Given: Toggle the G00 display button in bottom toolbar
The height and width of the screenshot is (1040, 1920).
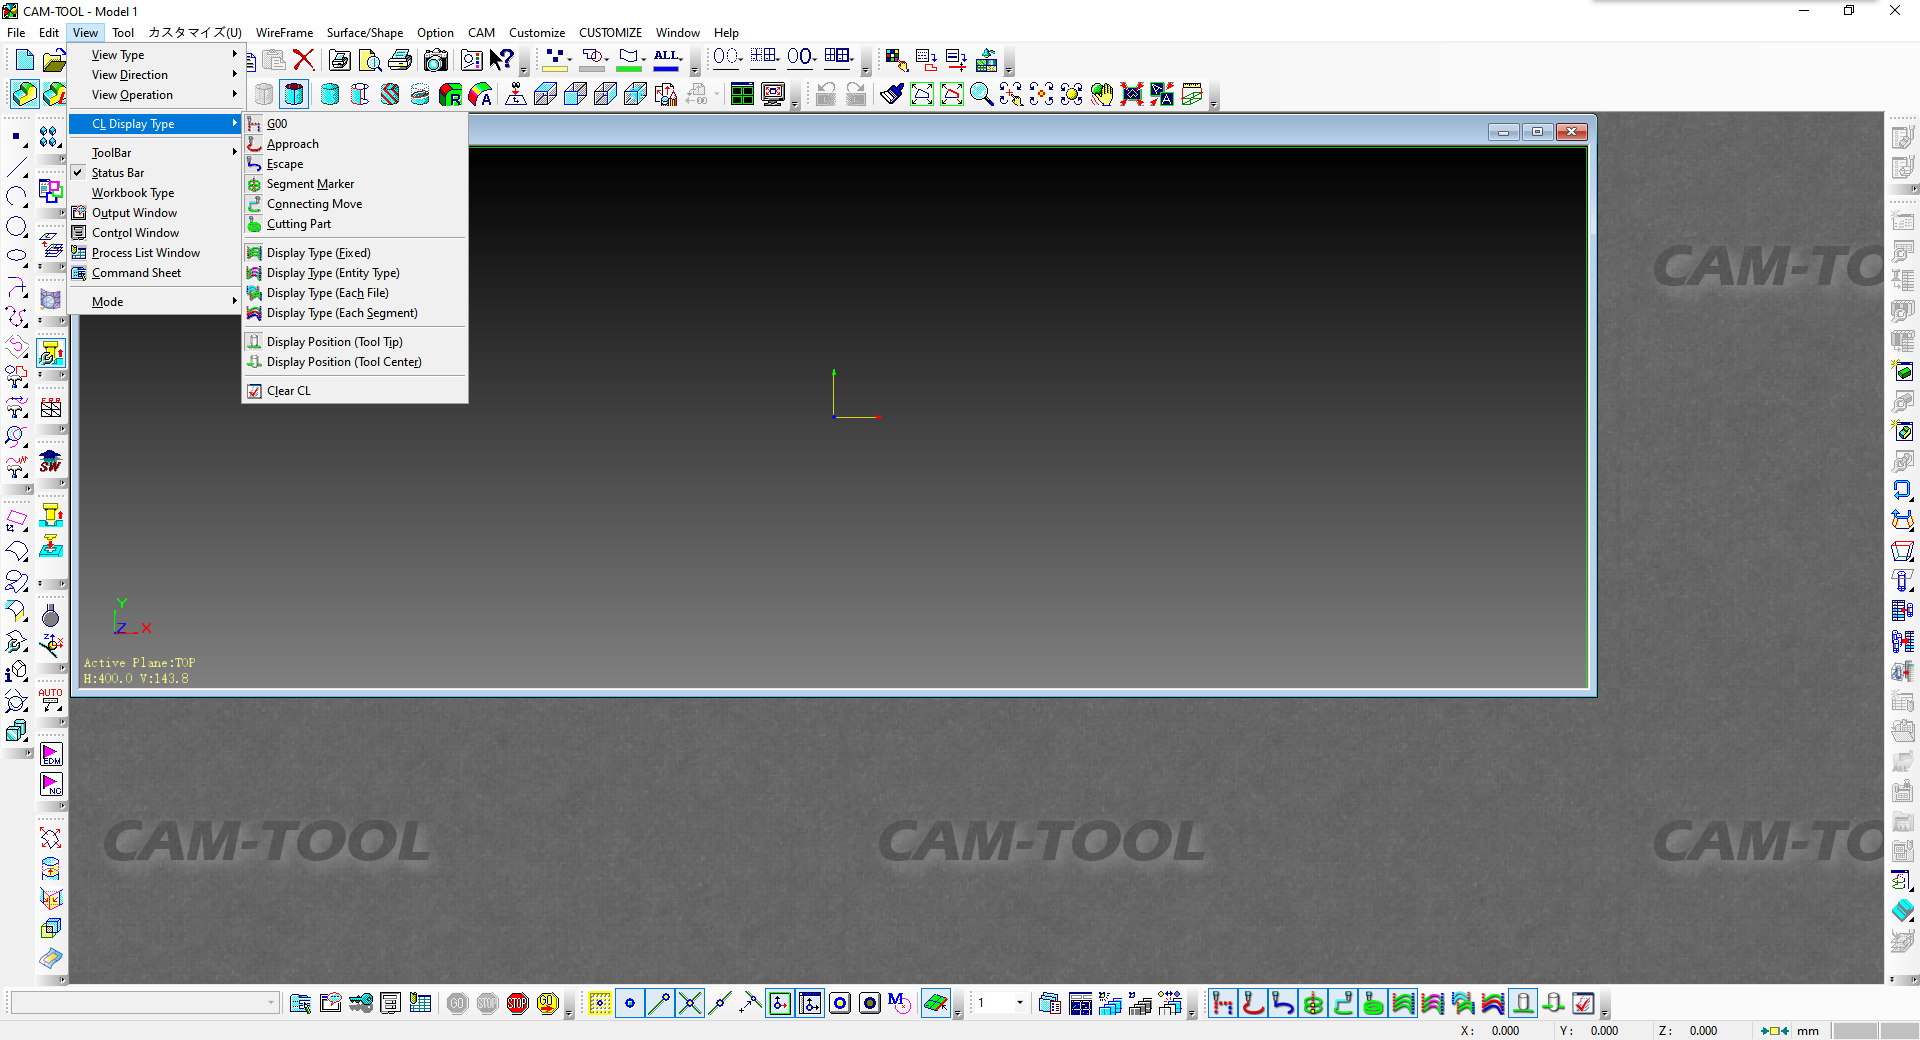Looking at the screenshot, I should pyautogui.click(x=1223, y=1003).
